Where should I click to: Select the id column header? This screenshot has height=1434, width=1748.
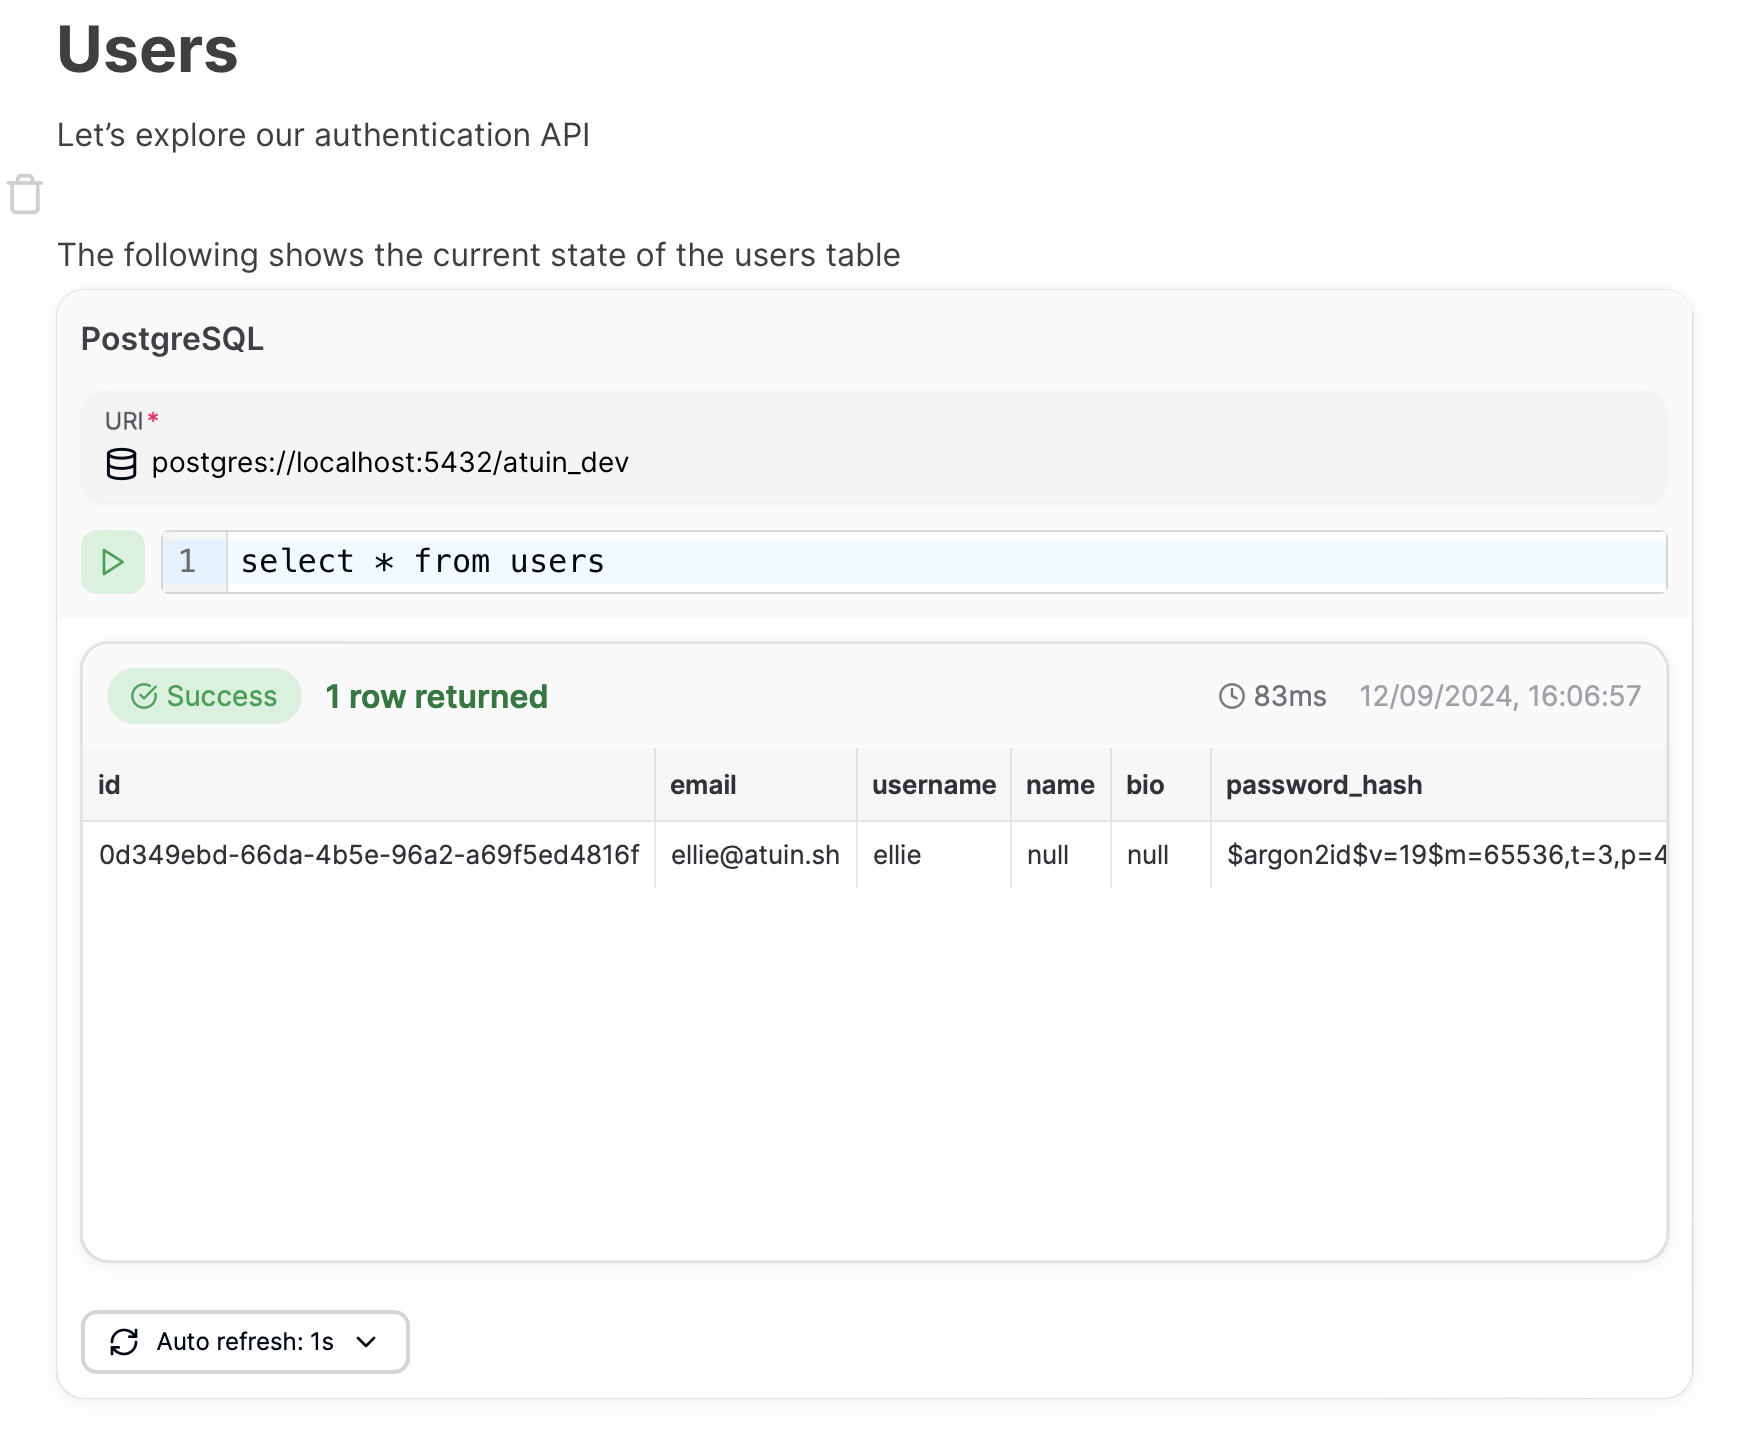coord(109,785)
